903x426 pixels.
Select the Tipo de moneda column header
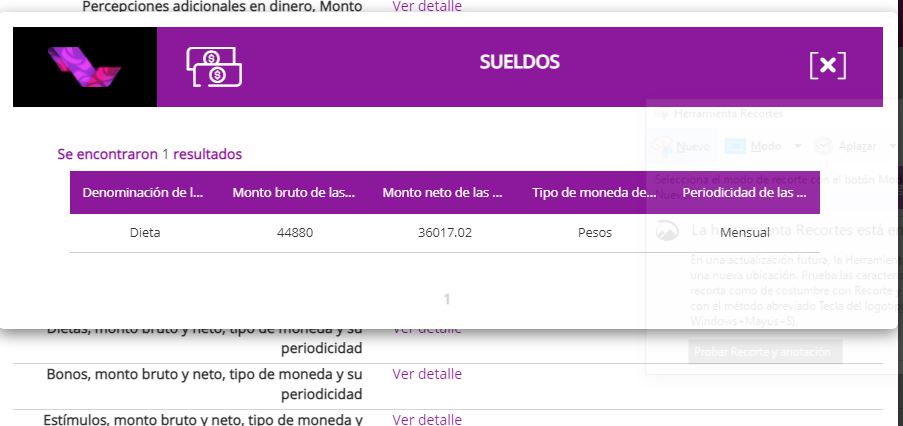[x=594, y=192]
